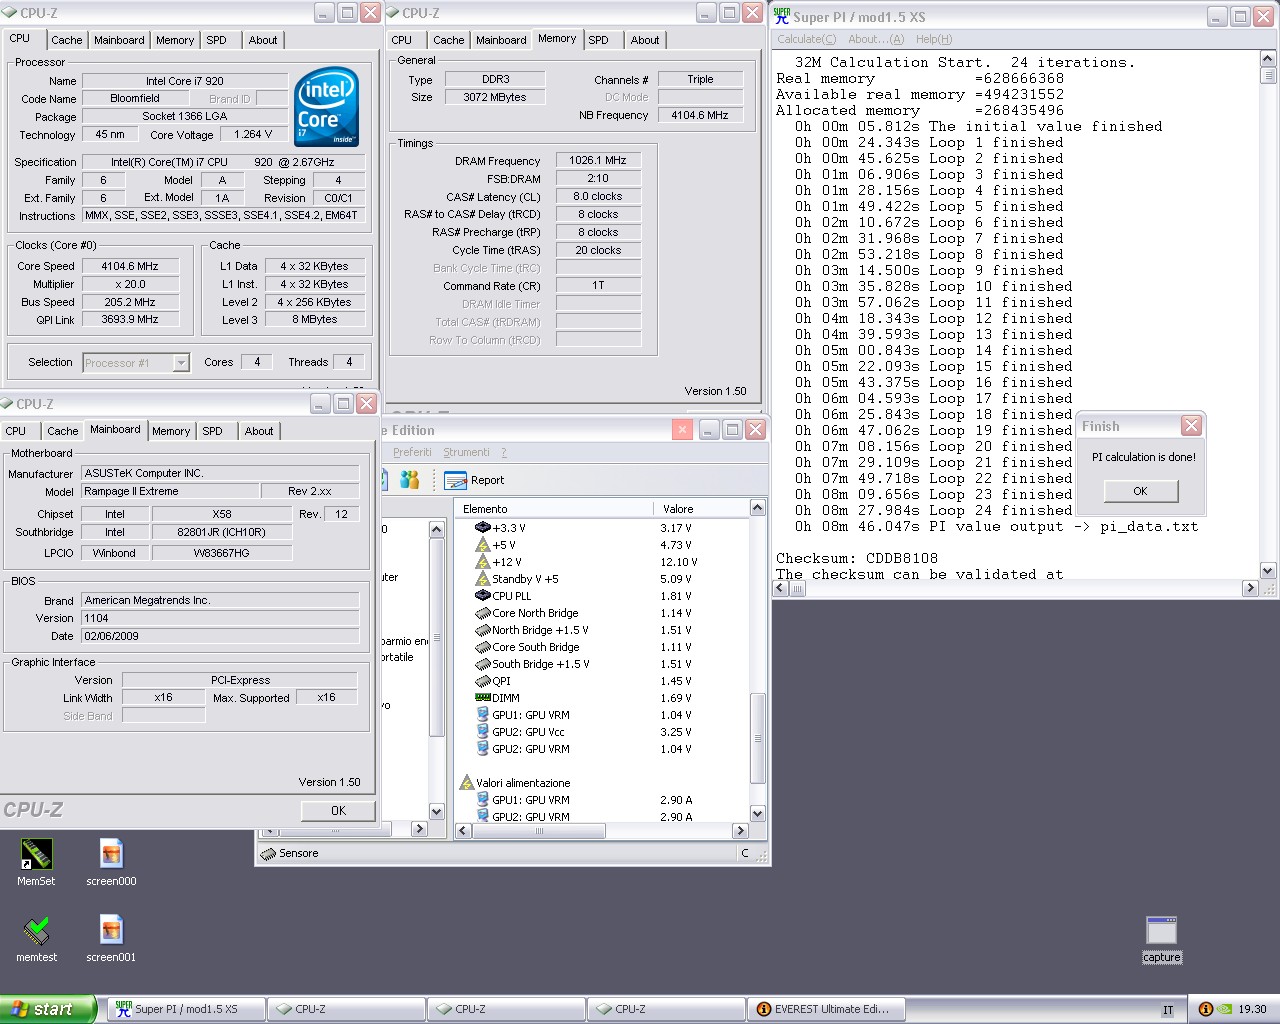Open the Selection Processor #1 dropdown
1280x1024 pixels.
click(181, 363)
